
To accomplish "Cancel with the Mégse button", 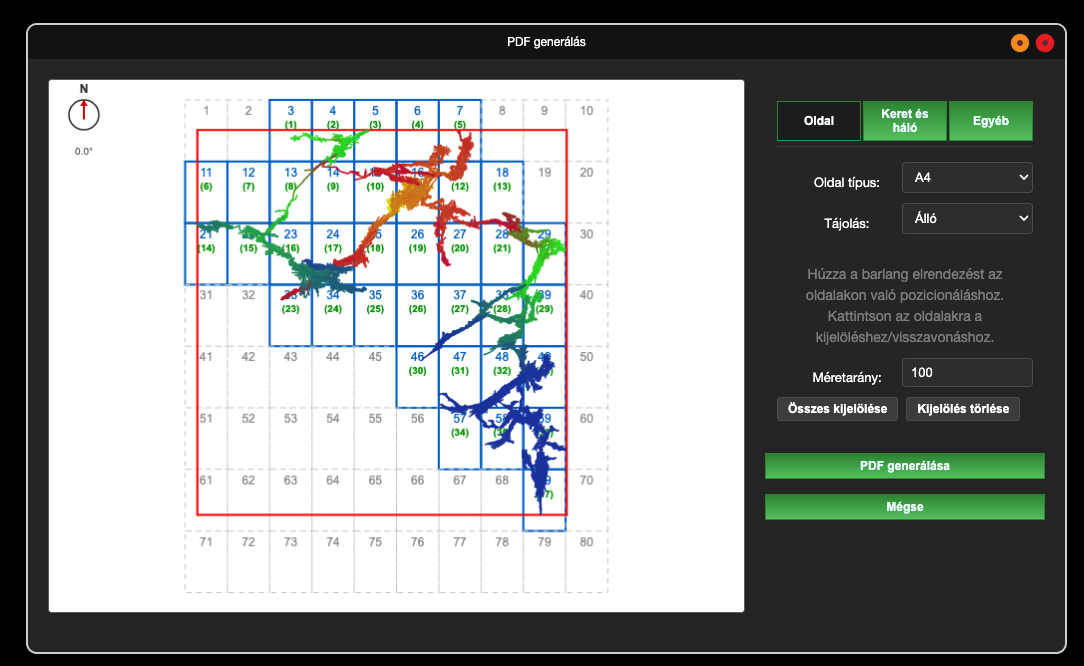I will coord(904,507).
